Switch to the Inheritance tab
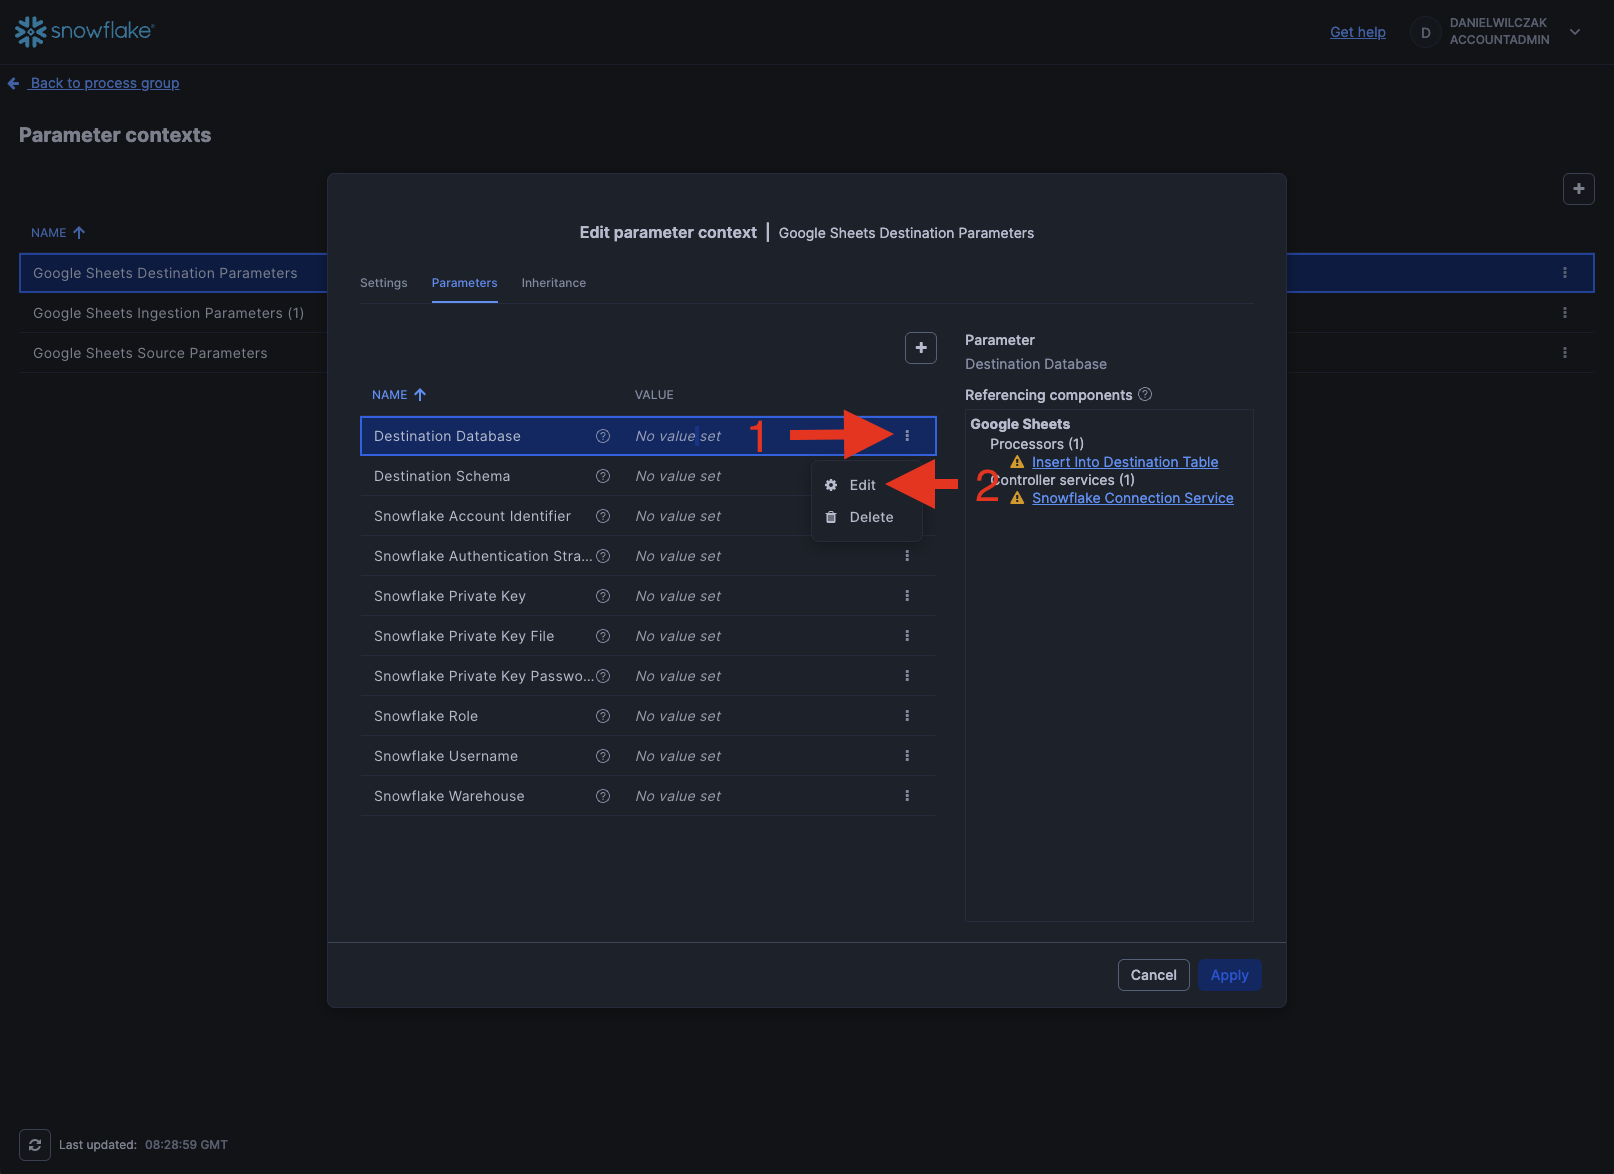The width and height of the screenshot is (1614, 1174). (x=553, y=283)
